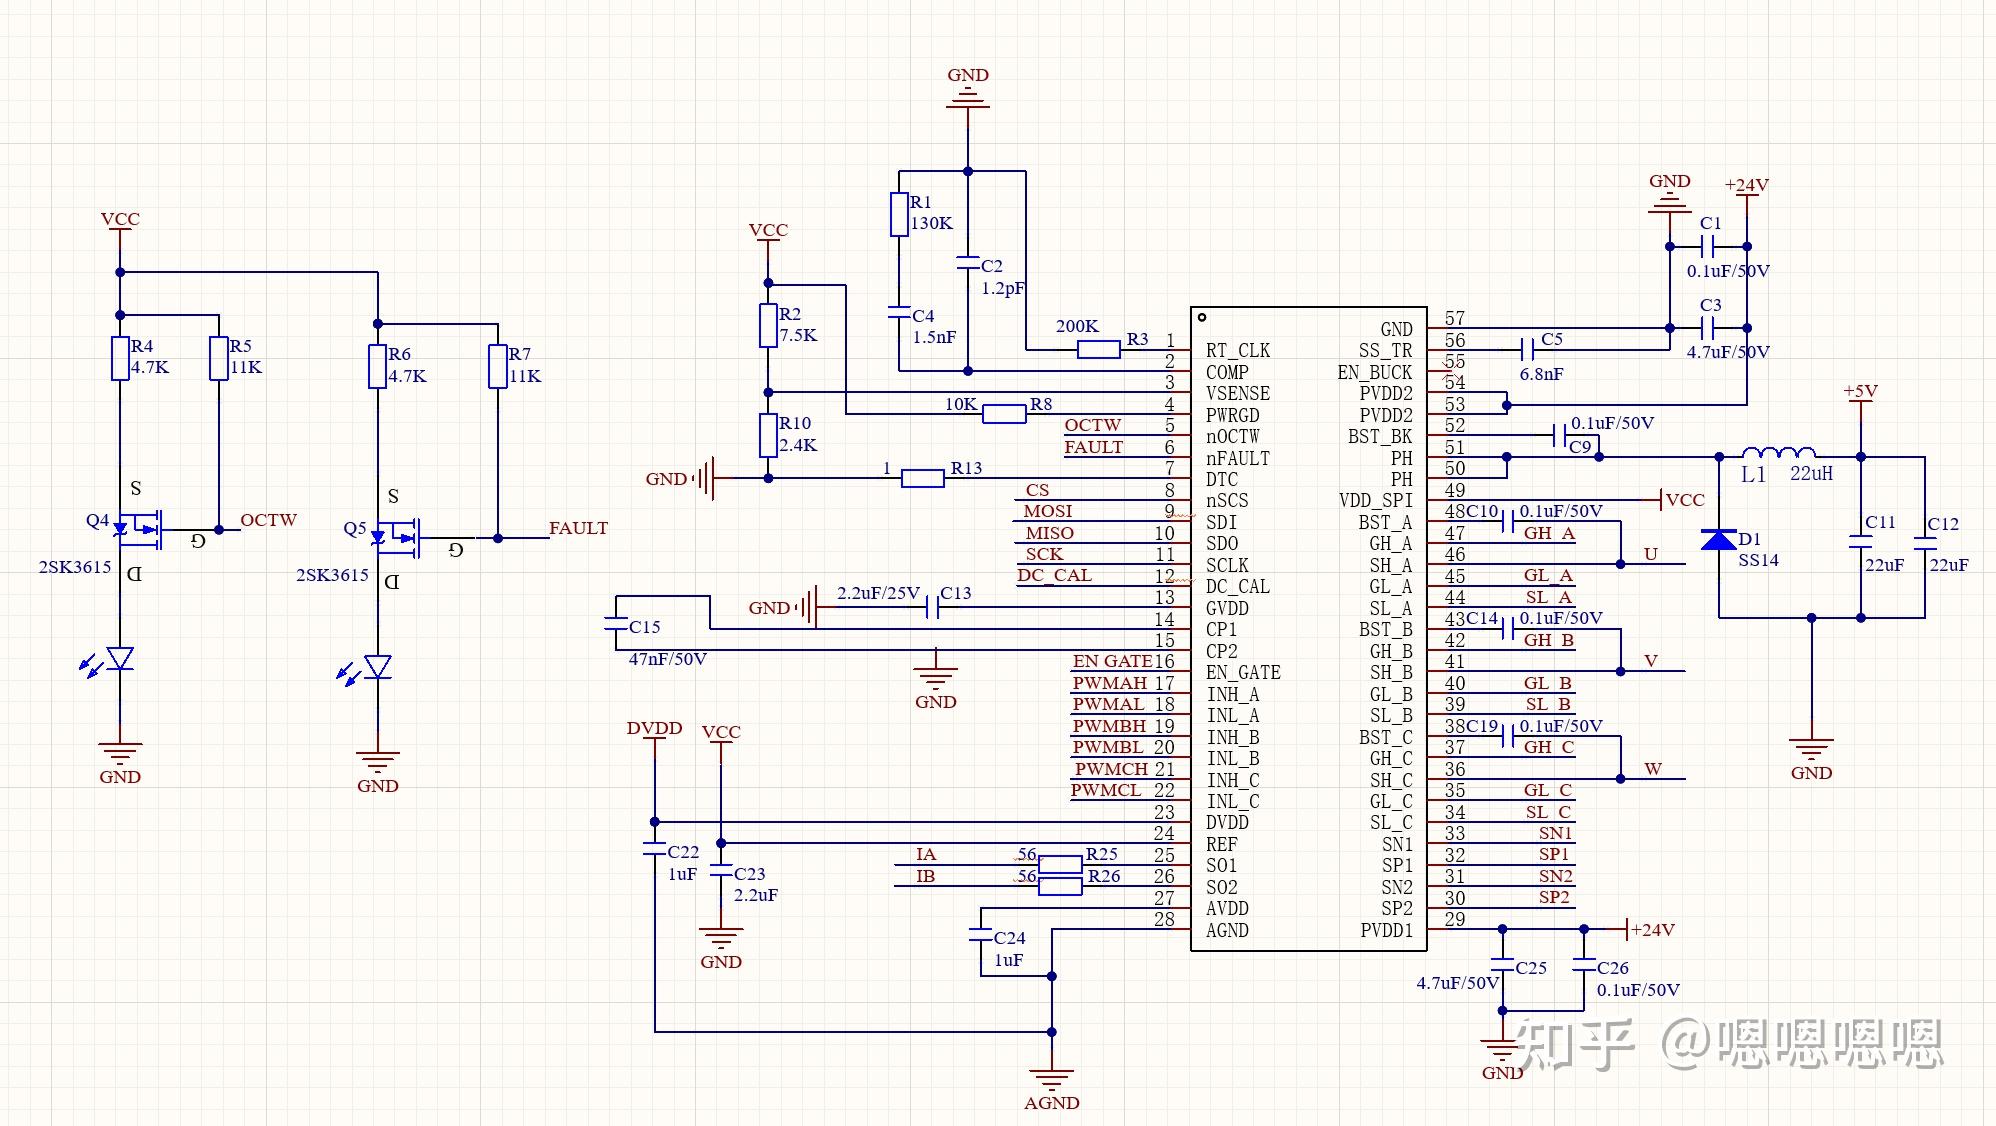Select the C15 47nF capacitor symbol
This screenshot has width=1996, height=1126.
tap(615, 624)
